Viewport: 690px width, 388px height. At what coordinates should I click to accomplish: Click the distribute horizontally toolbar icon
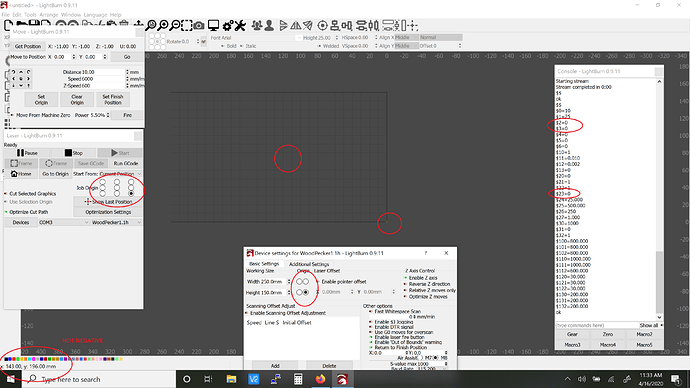pos(374,26)
